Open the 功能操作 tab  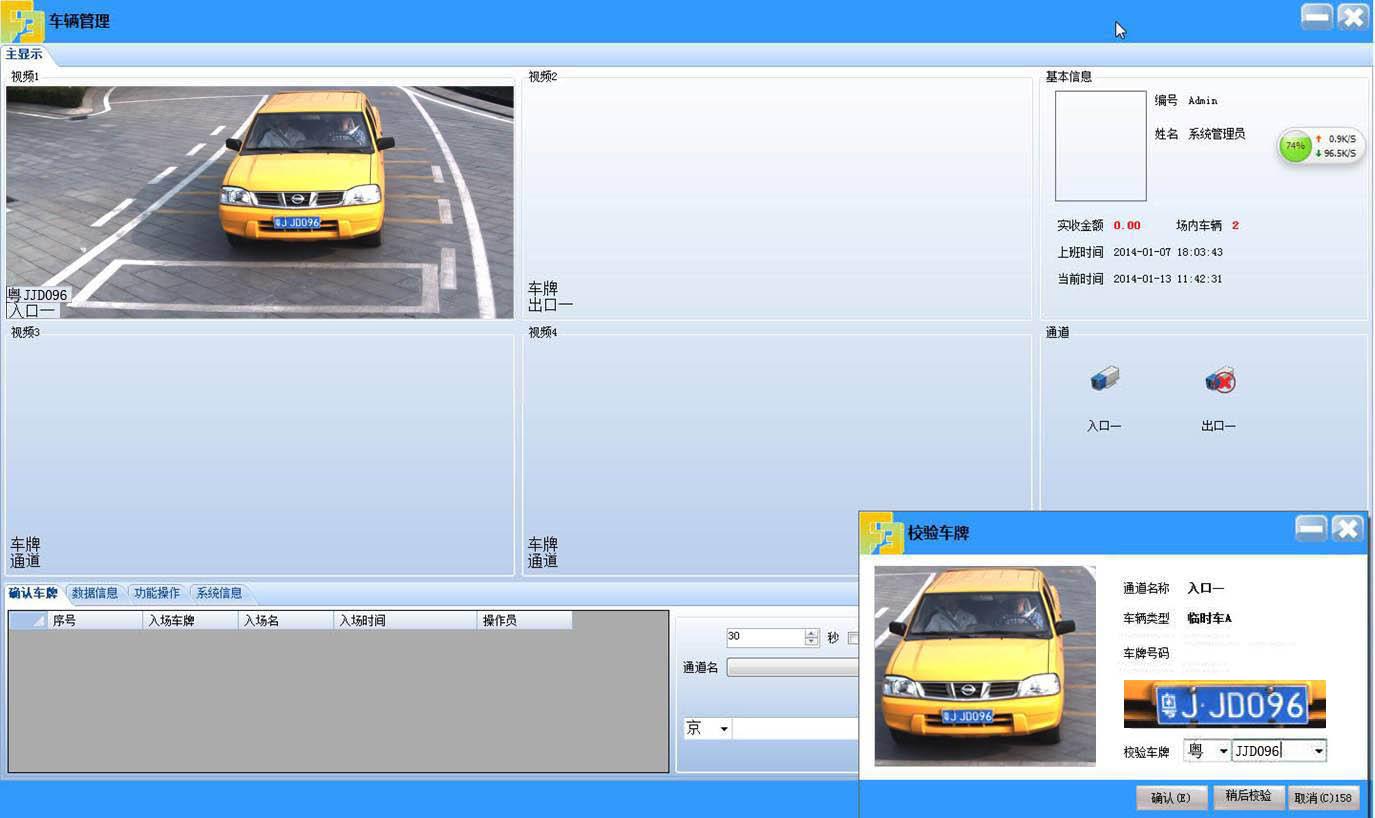pyautogui.click(x=157, y=593)
